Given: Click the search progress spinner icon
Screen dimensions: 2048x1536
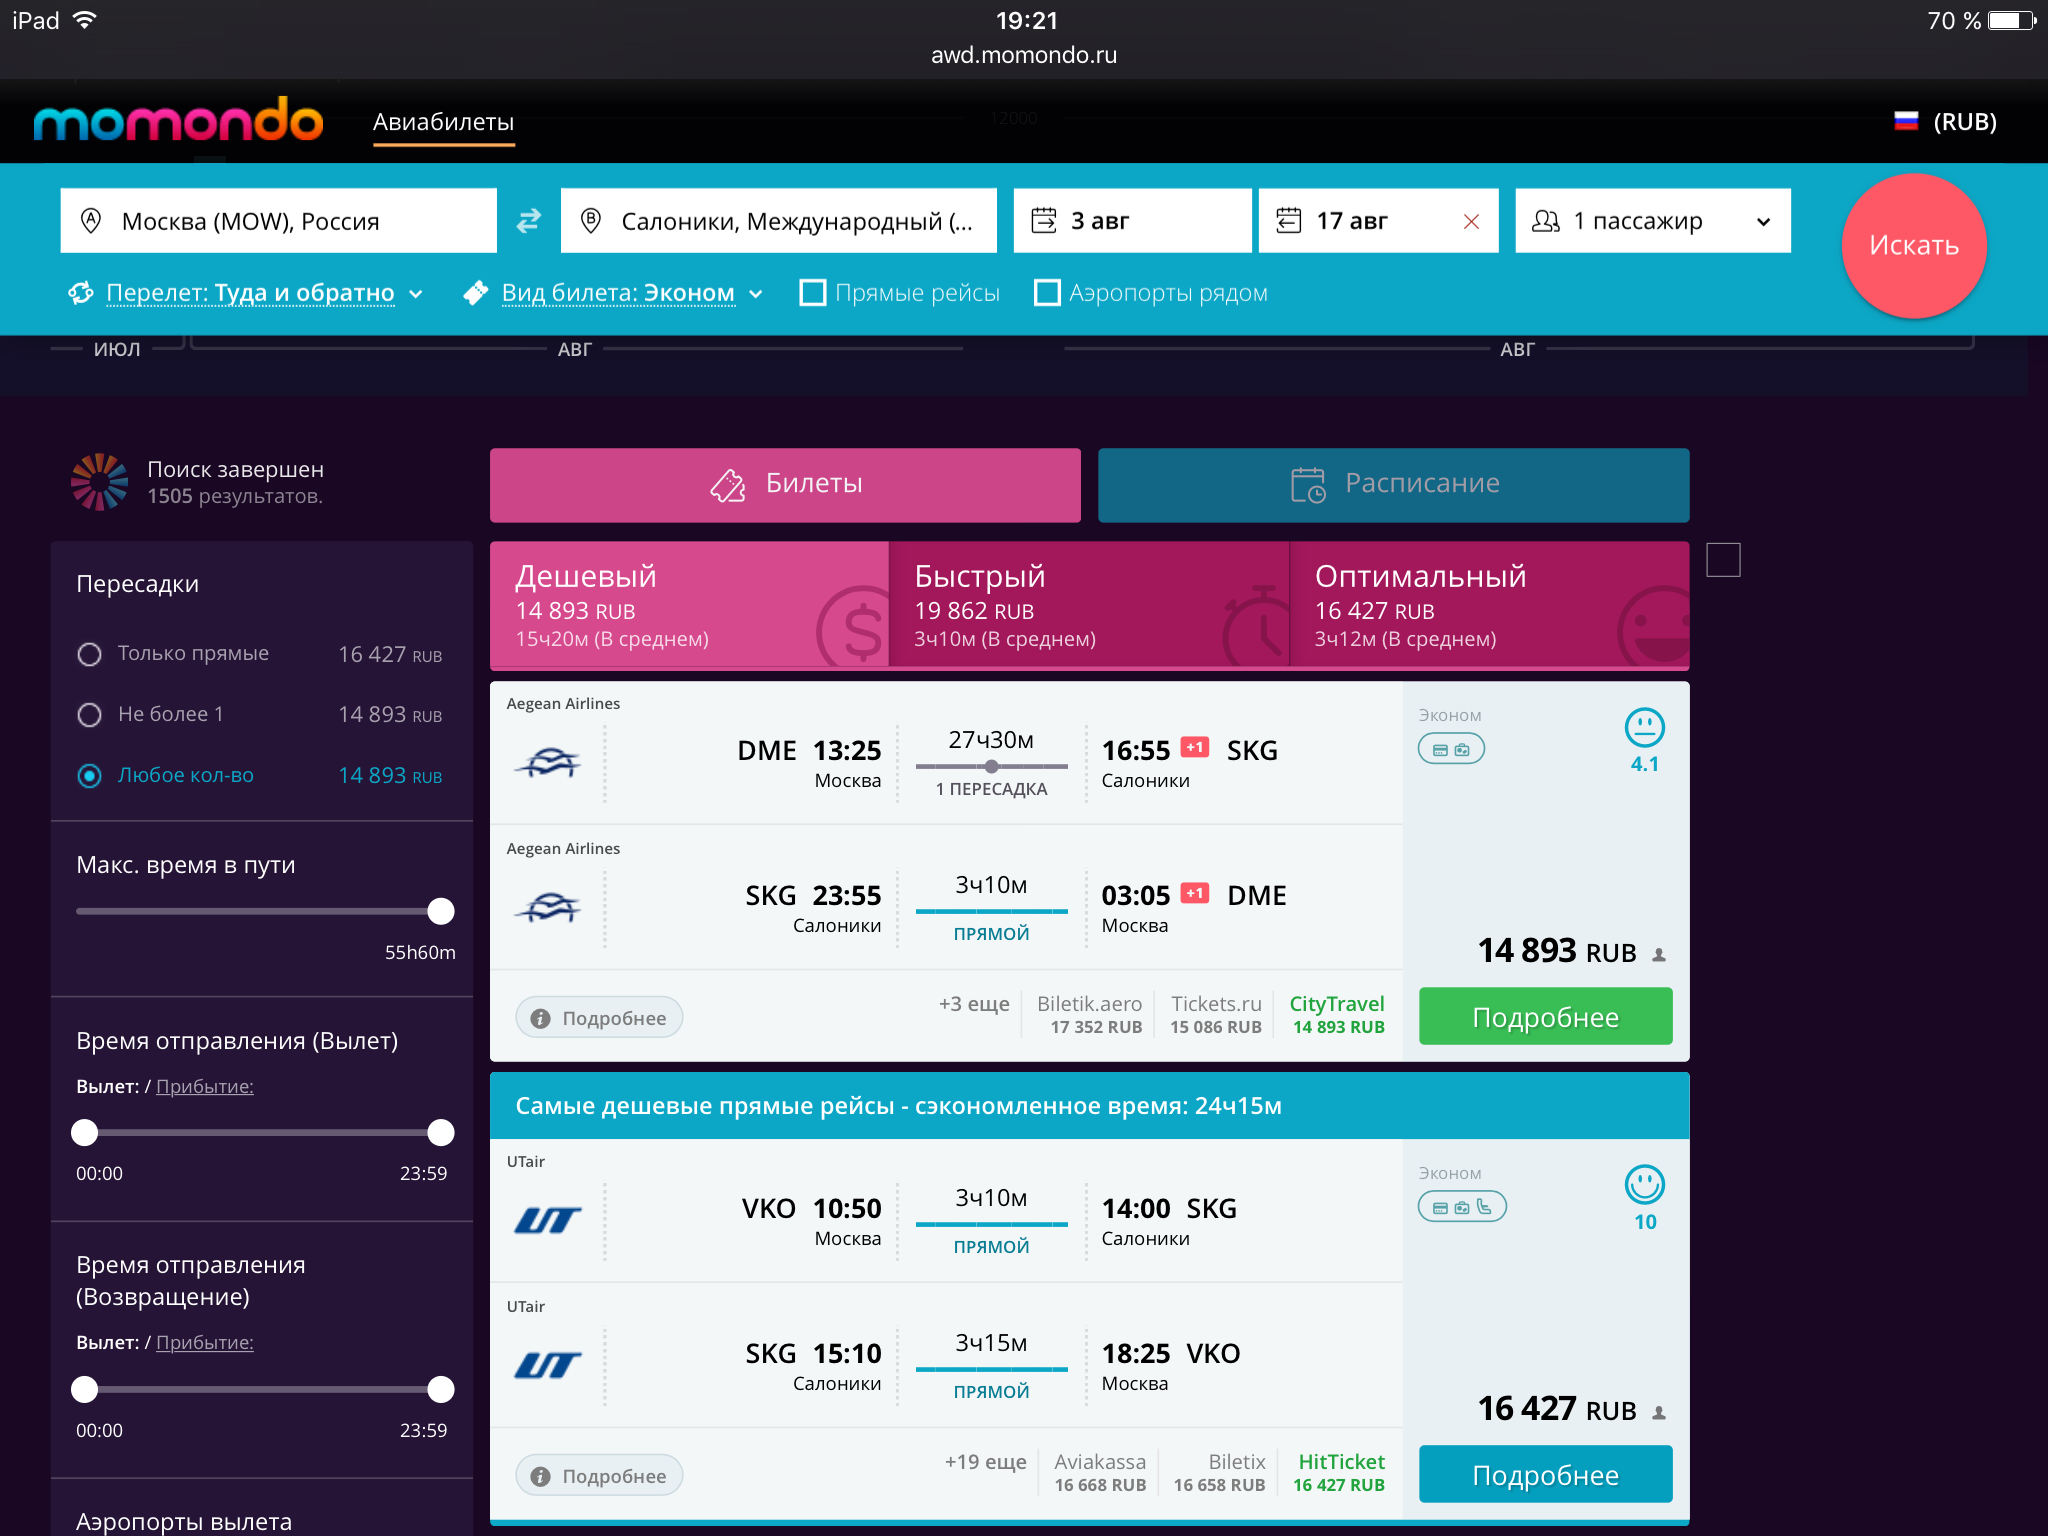Looking at the screenshot, I should [x=99, y=482].
